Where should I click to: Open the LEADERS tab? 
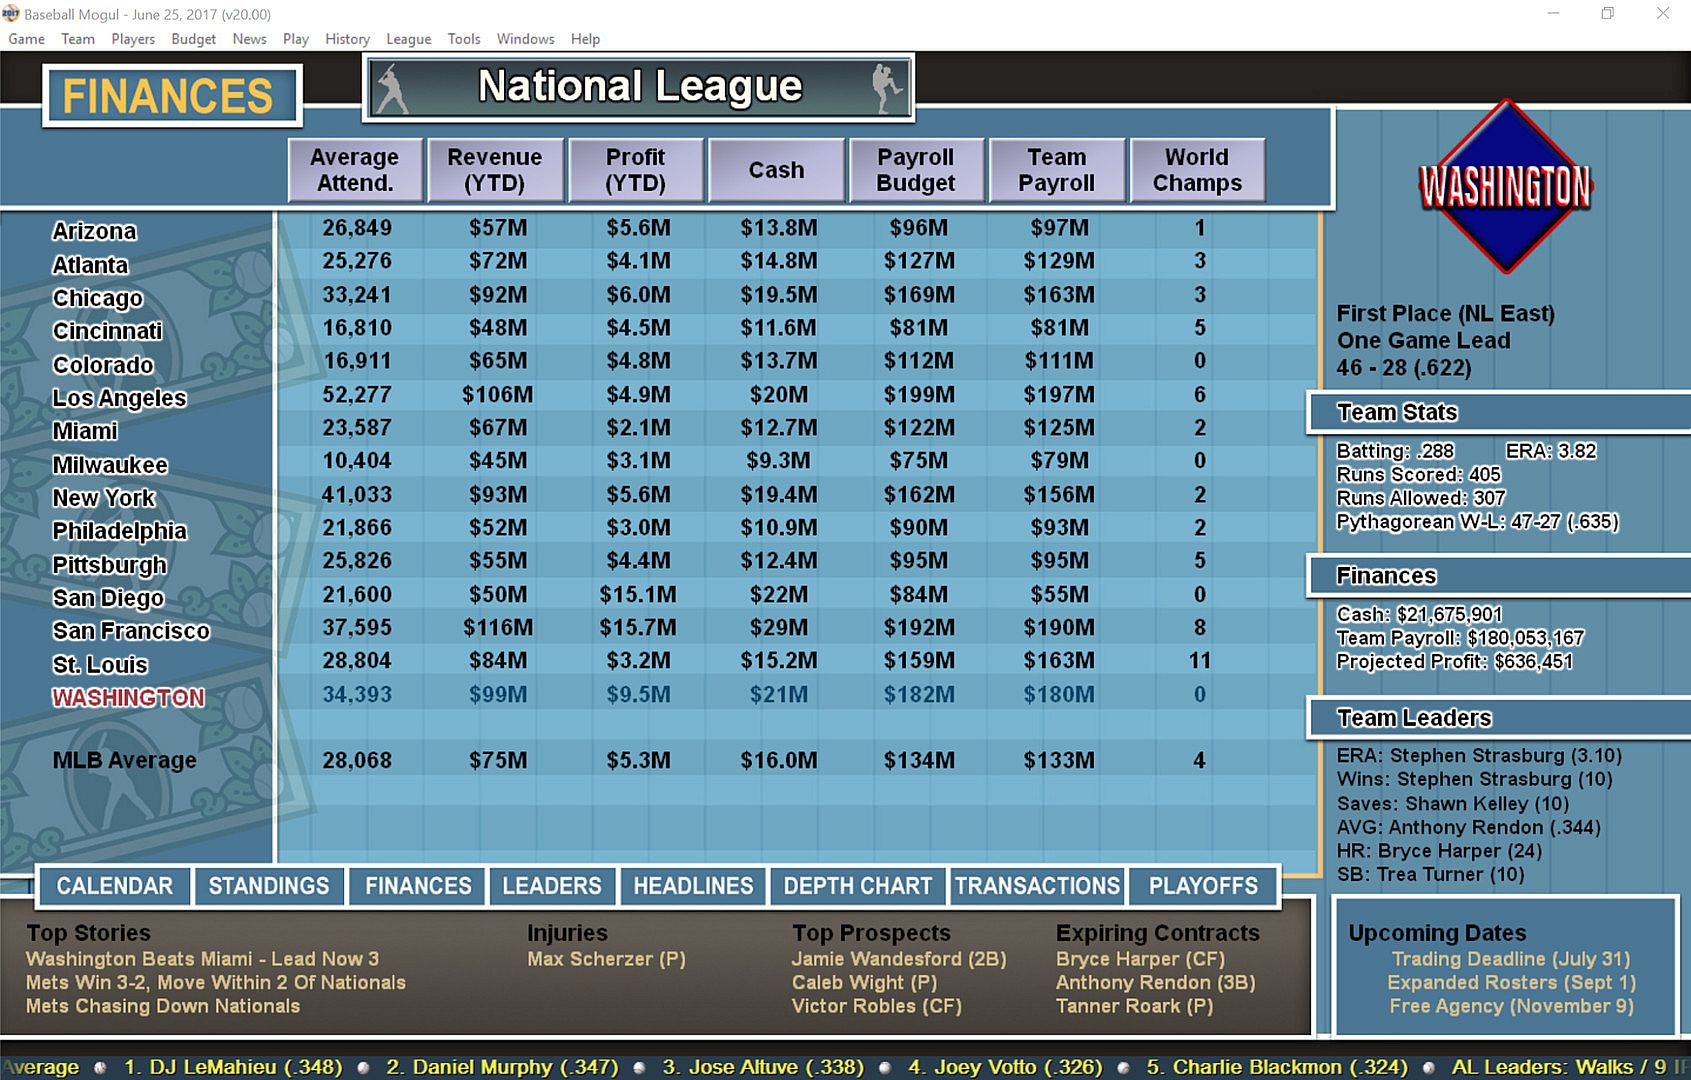pos(552,886)
